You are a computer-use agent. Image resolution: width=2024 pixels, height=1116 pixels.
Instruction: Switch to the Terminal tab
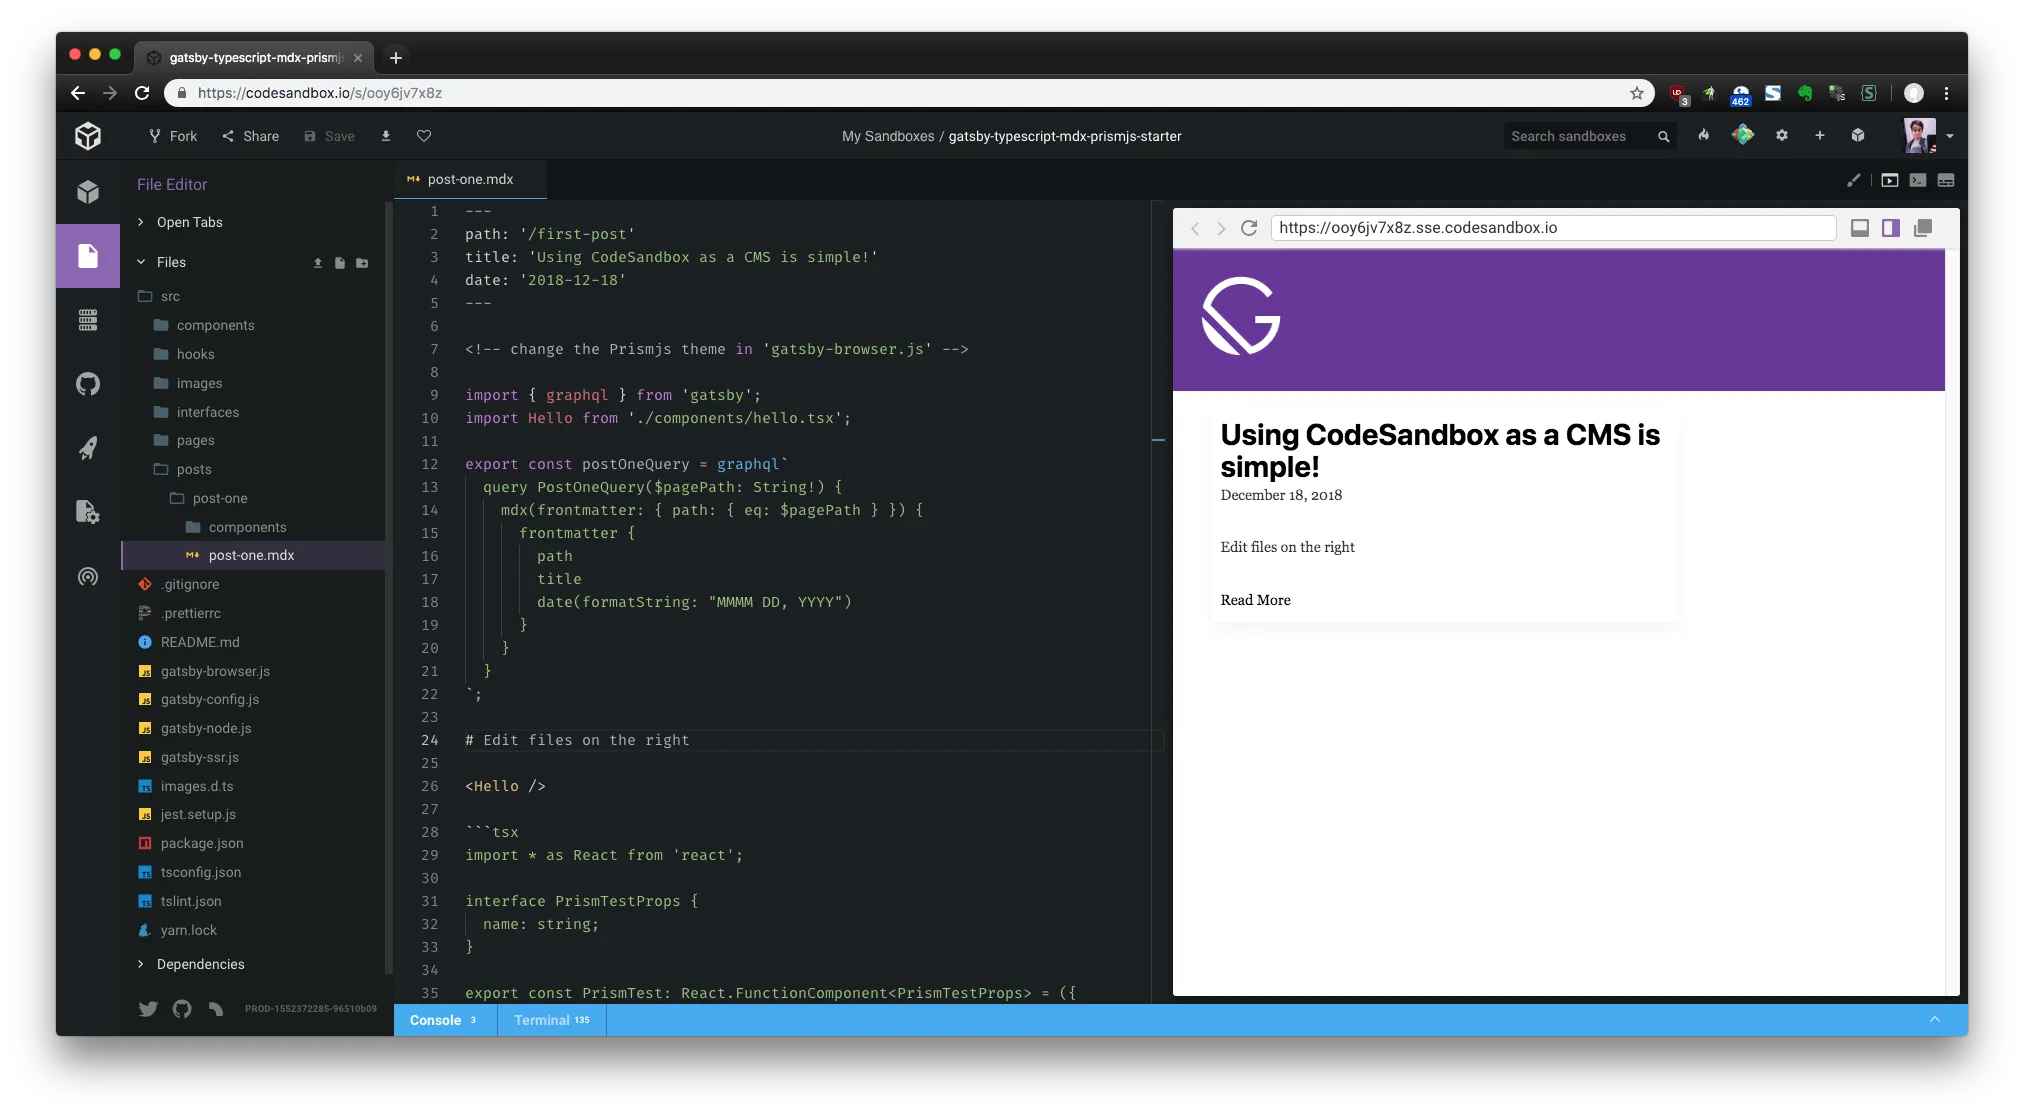[x=542, y=1019]
